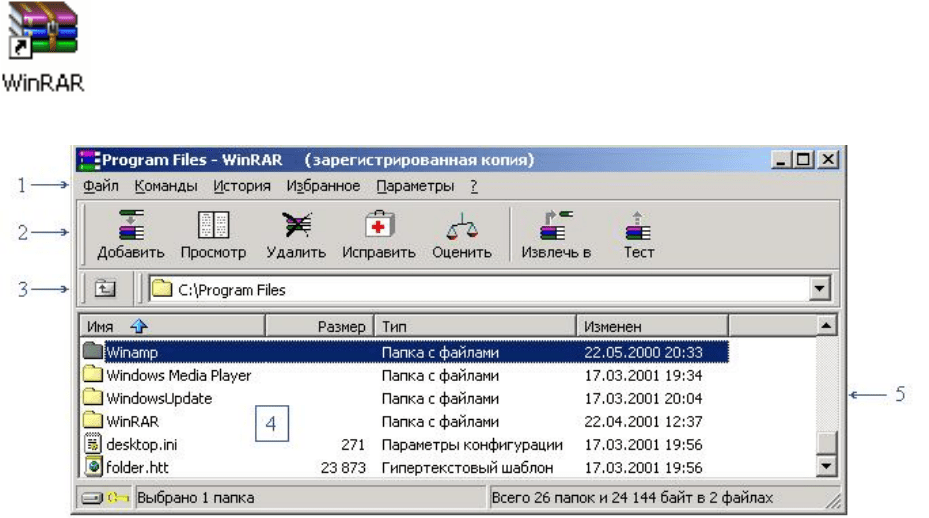Click the C:\Program Files address field
The width and height of the screenshot is (929, 518).
[479, 289]
